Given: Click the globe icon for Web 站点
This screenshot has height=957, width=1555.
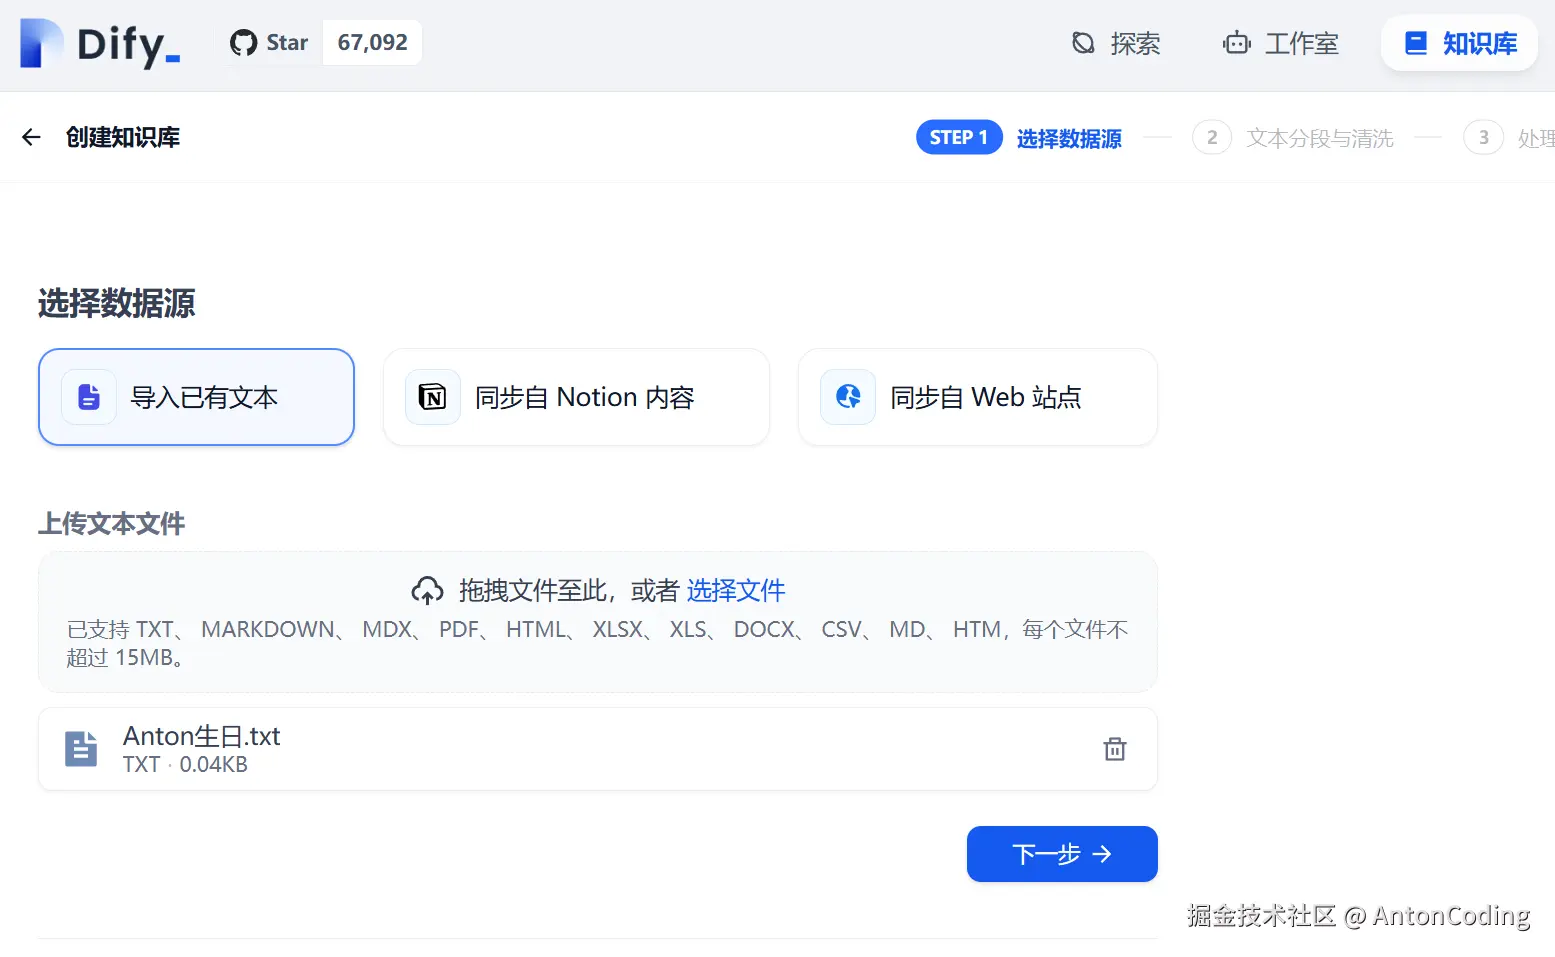Looking at the screenshot, I should (848, 397).
